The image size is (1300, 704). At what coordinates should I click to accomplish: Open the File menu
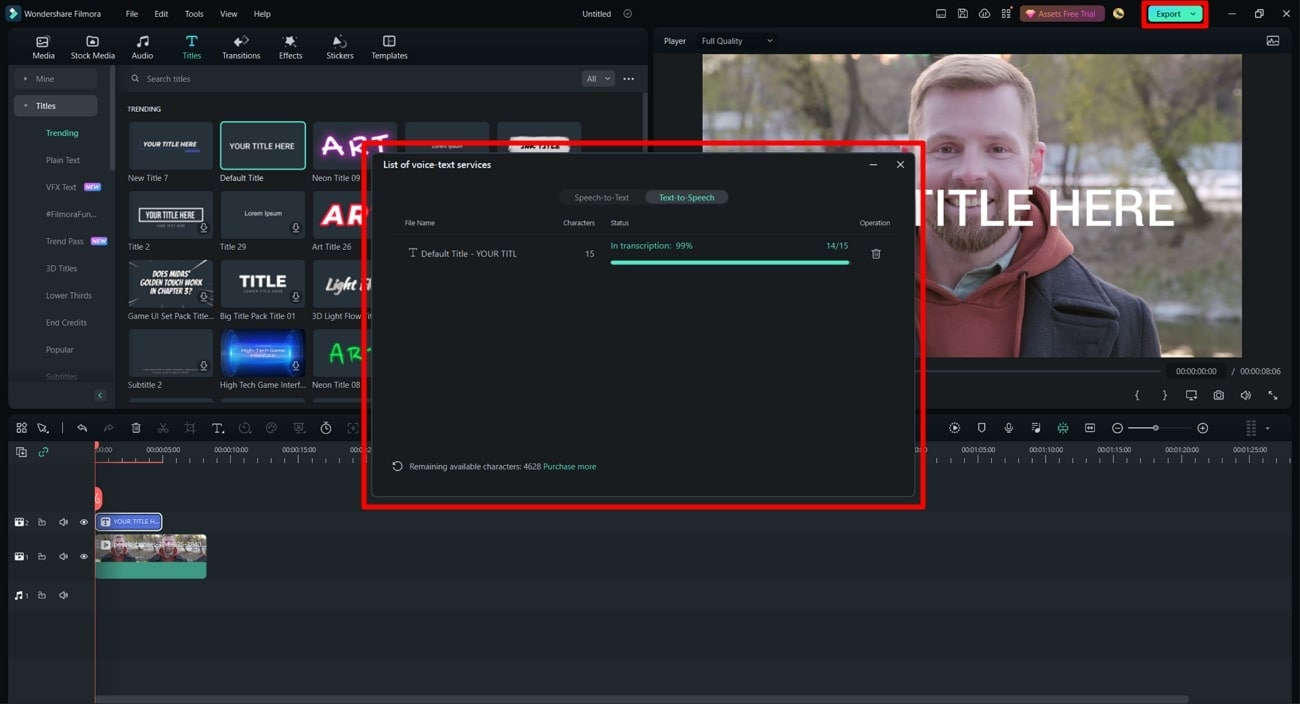pyautogui.click(x=132, y=14)
